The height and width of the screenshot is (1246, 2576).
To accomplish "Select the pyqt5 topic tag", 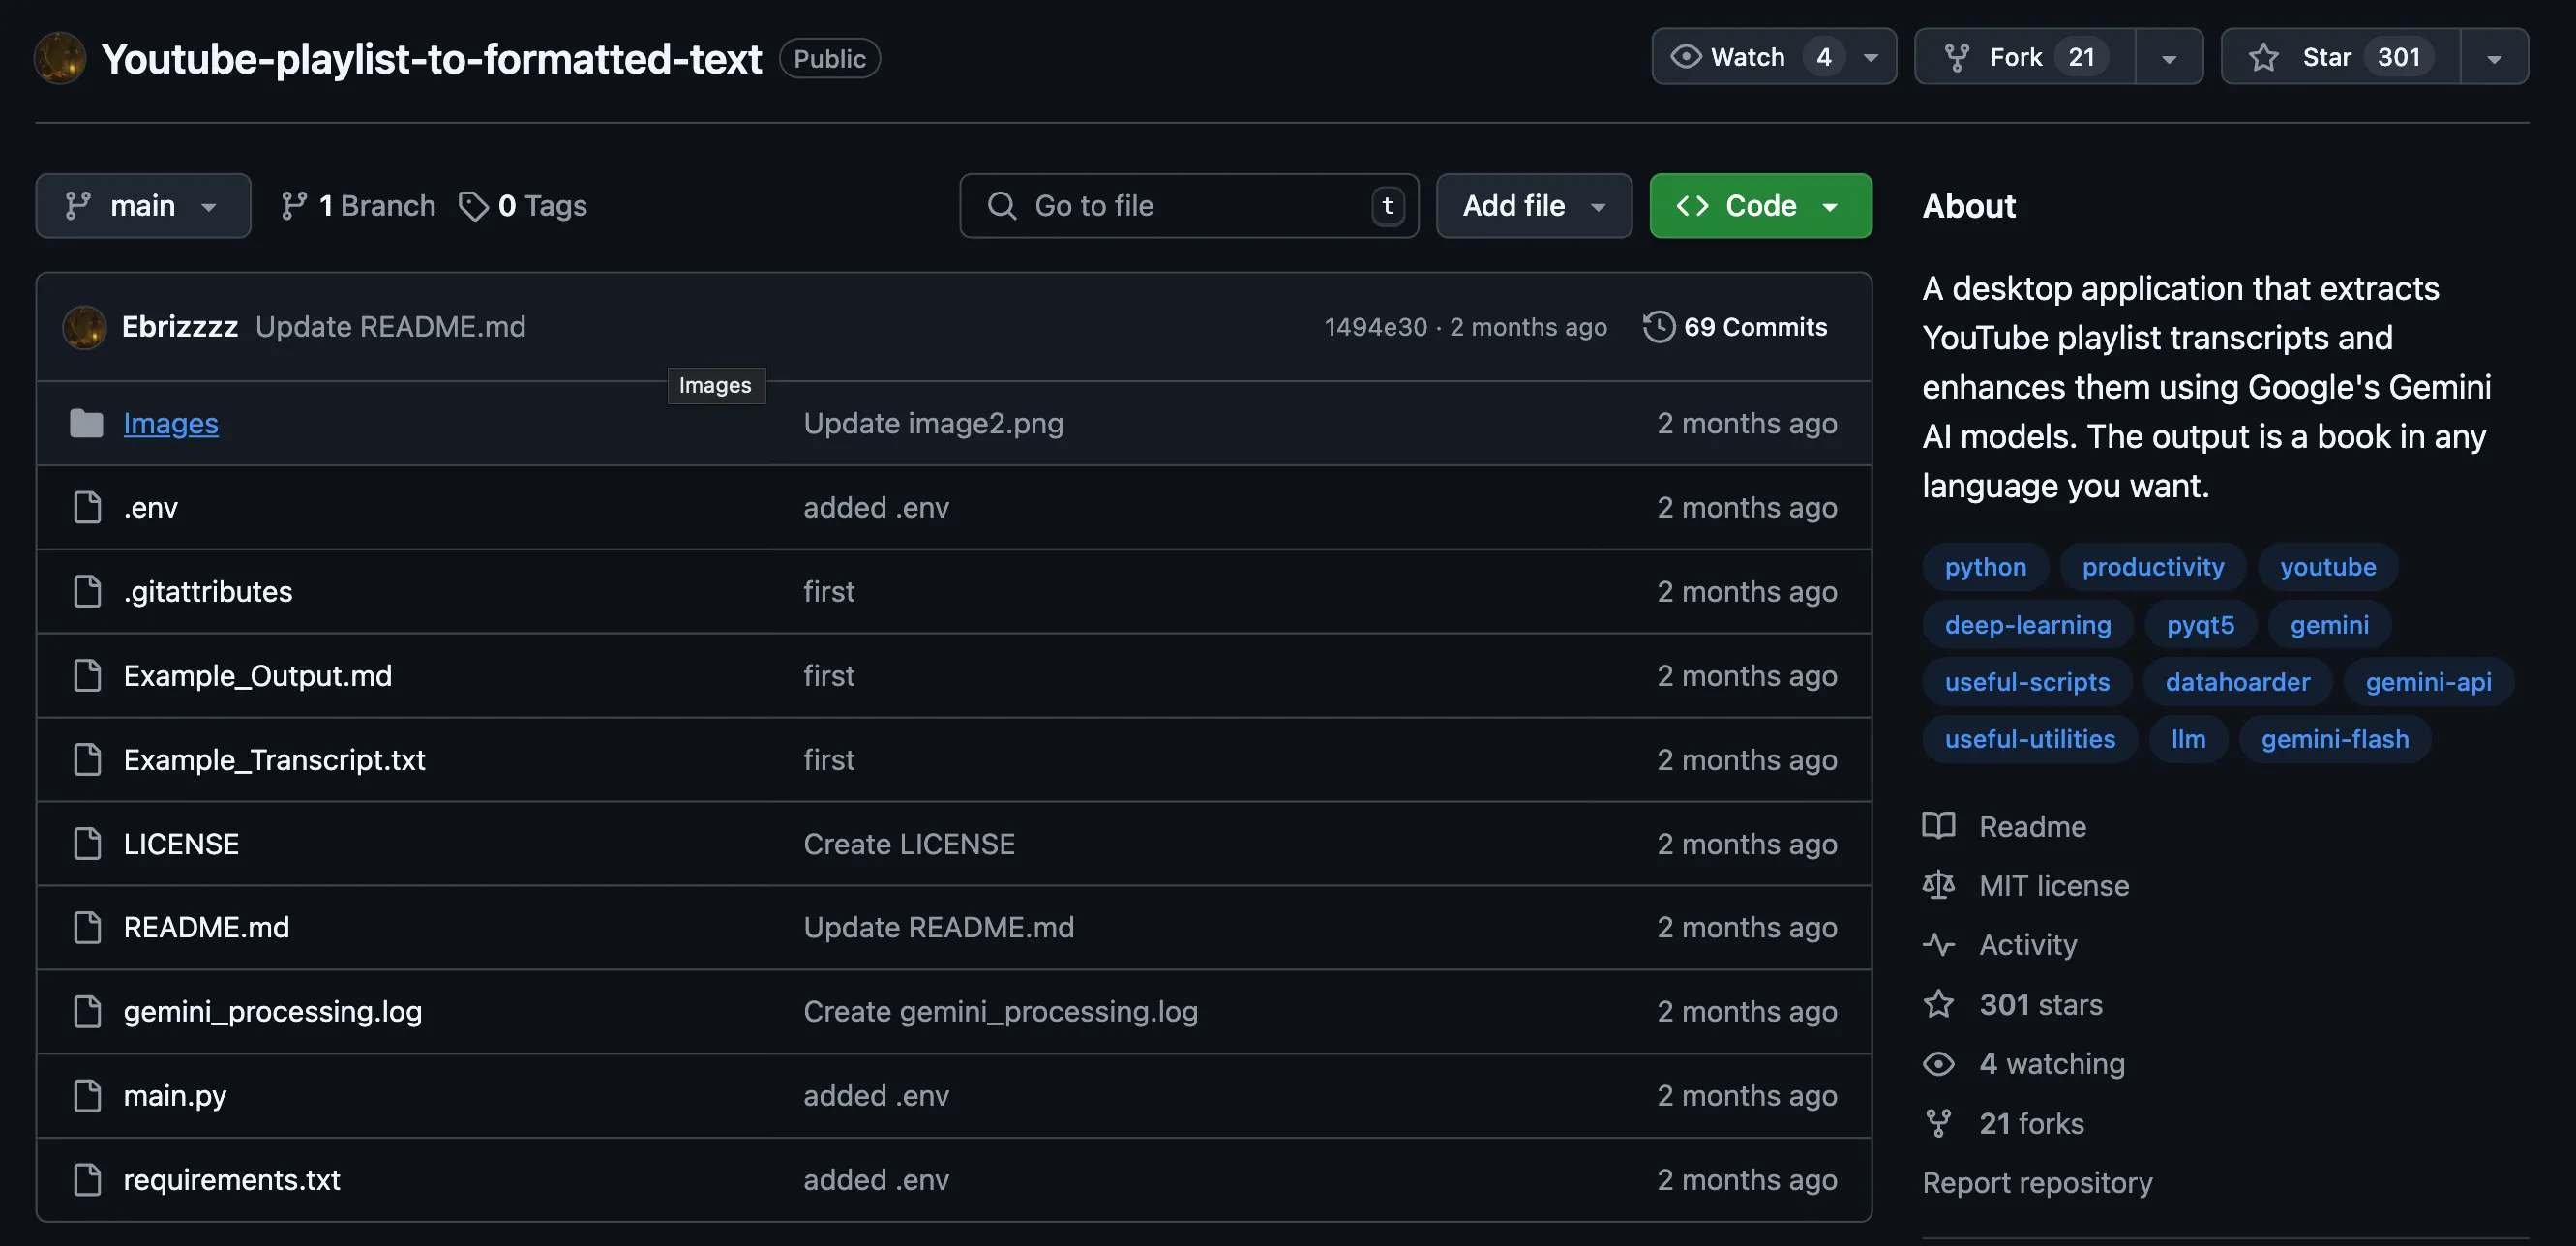I will (x=2200, y=625).
